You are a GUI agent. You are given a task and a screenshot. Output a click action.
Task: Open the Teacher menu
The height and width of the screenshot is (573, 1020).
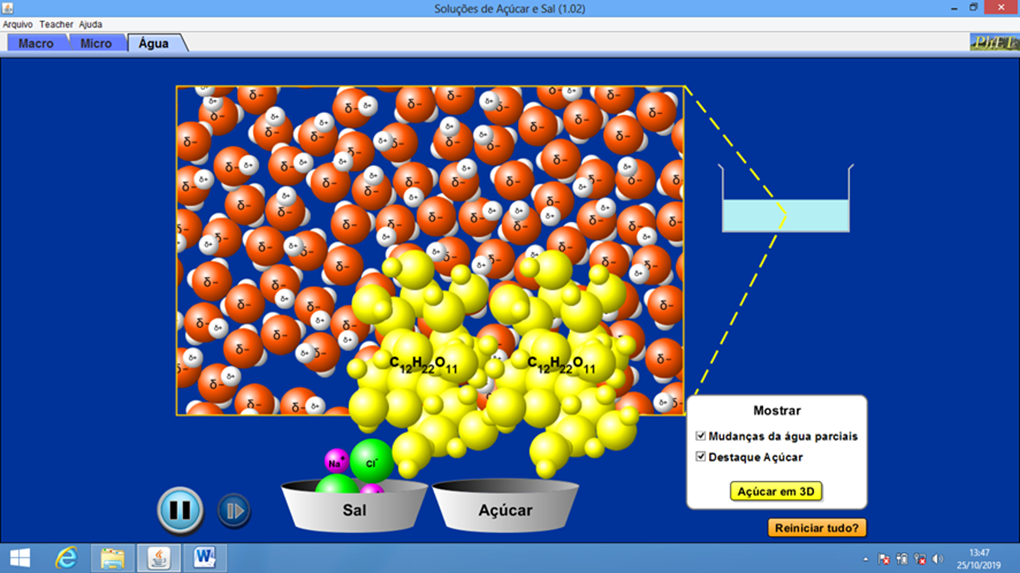pos(56,24)
